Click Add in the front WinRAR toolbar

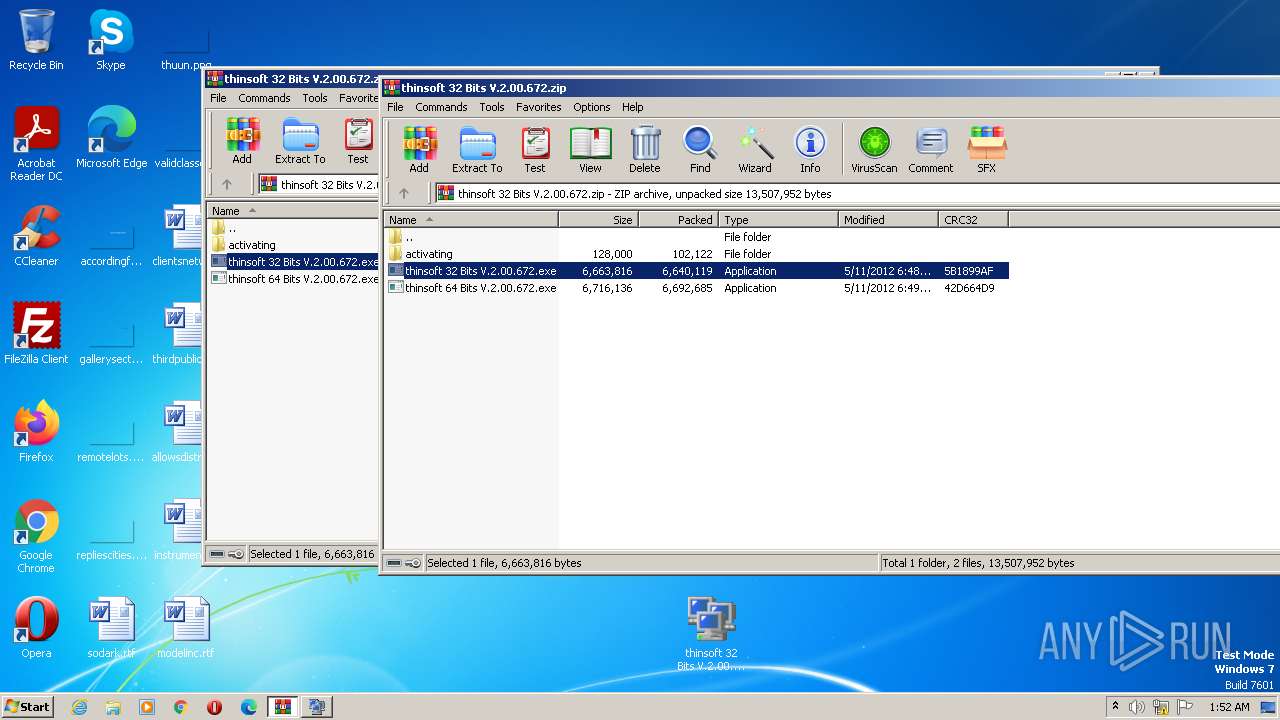coord(419,150)
